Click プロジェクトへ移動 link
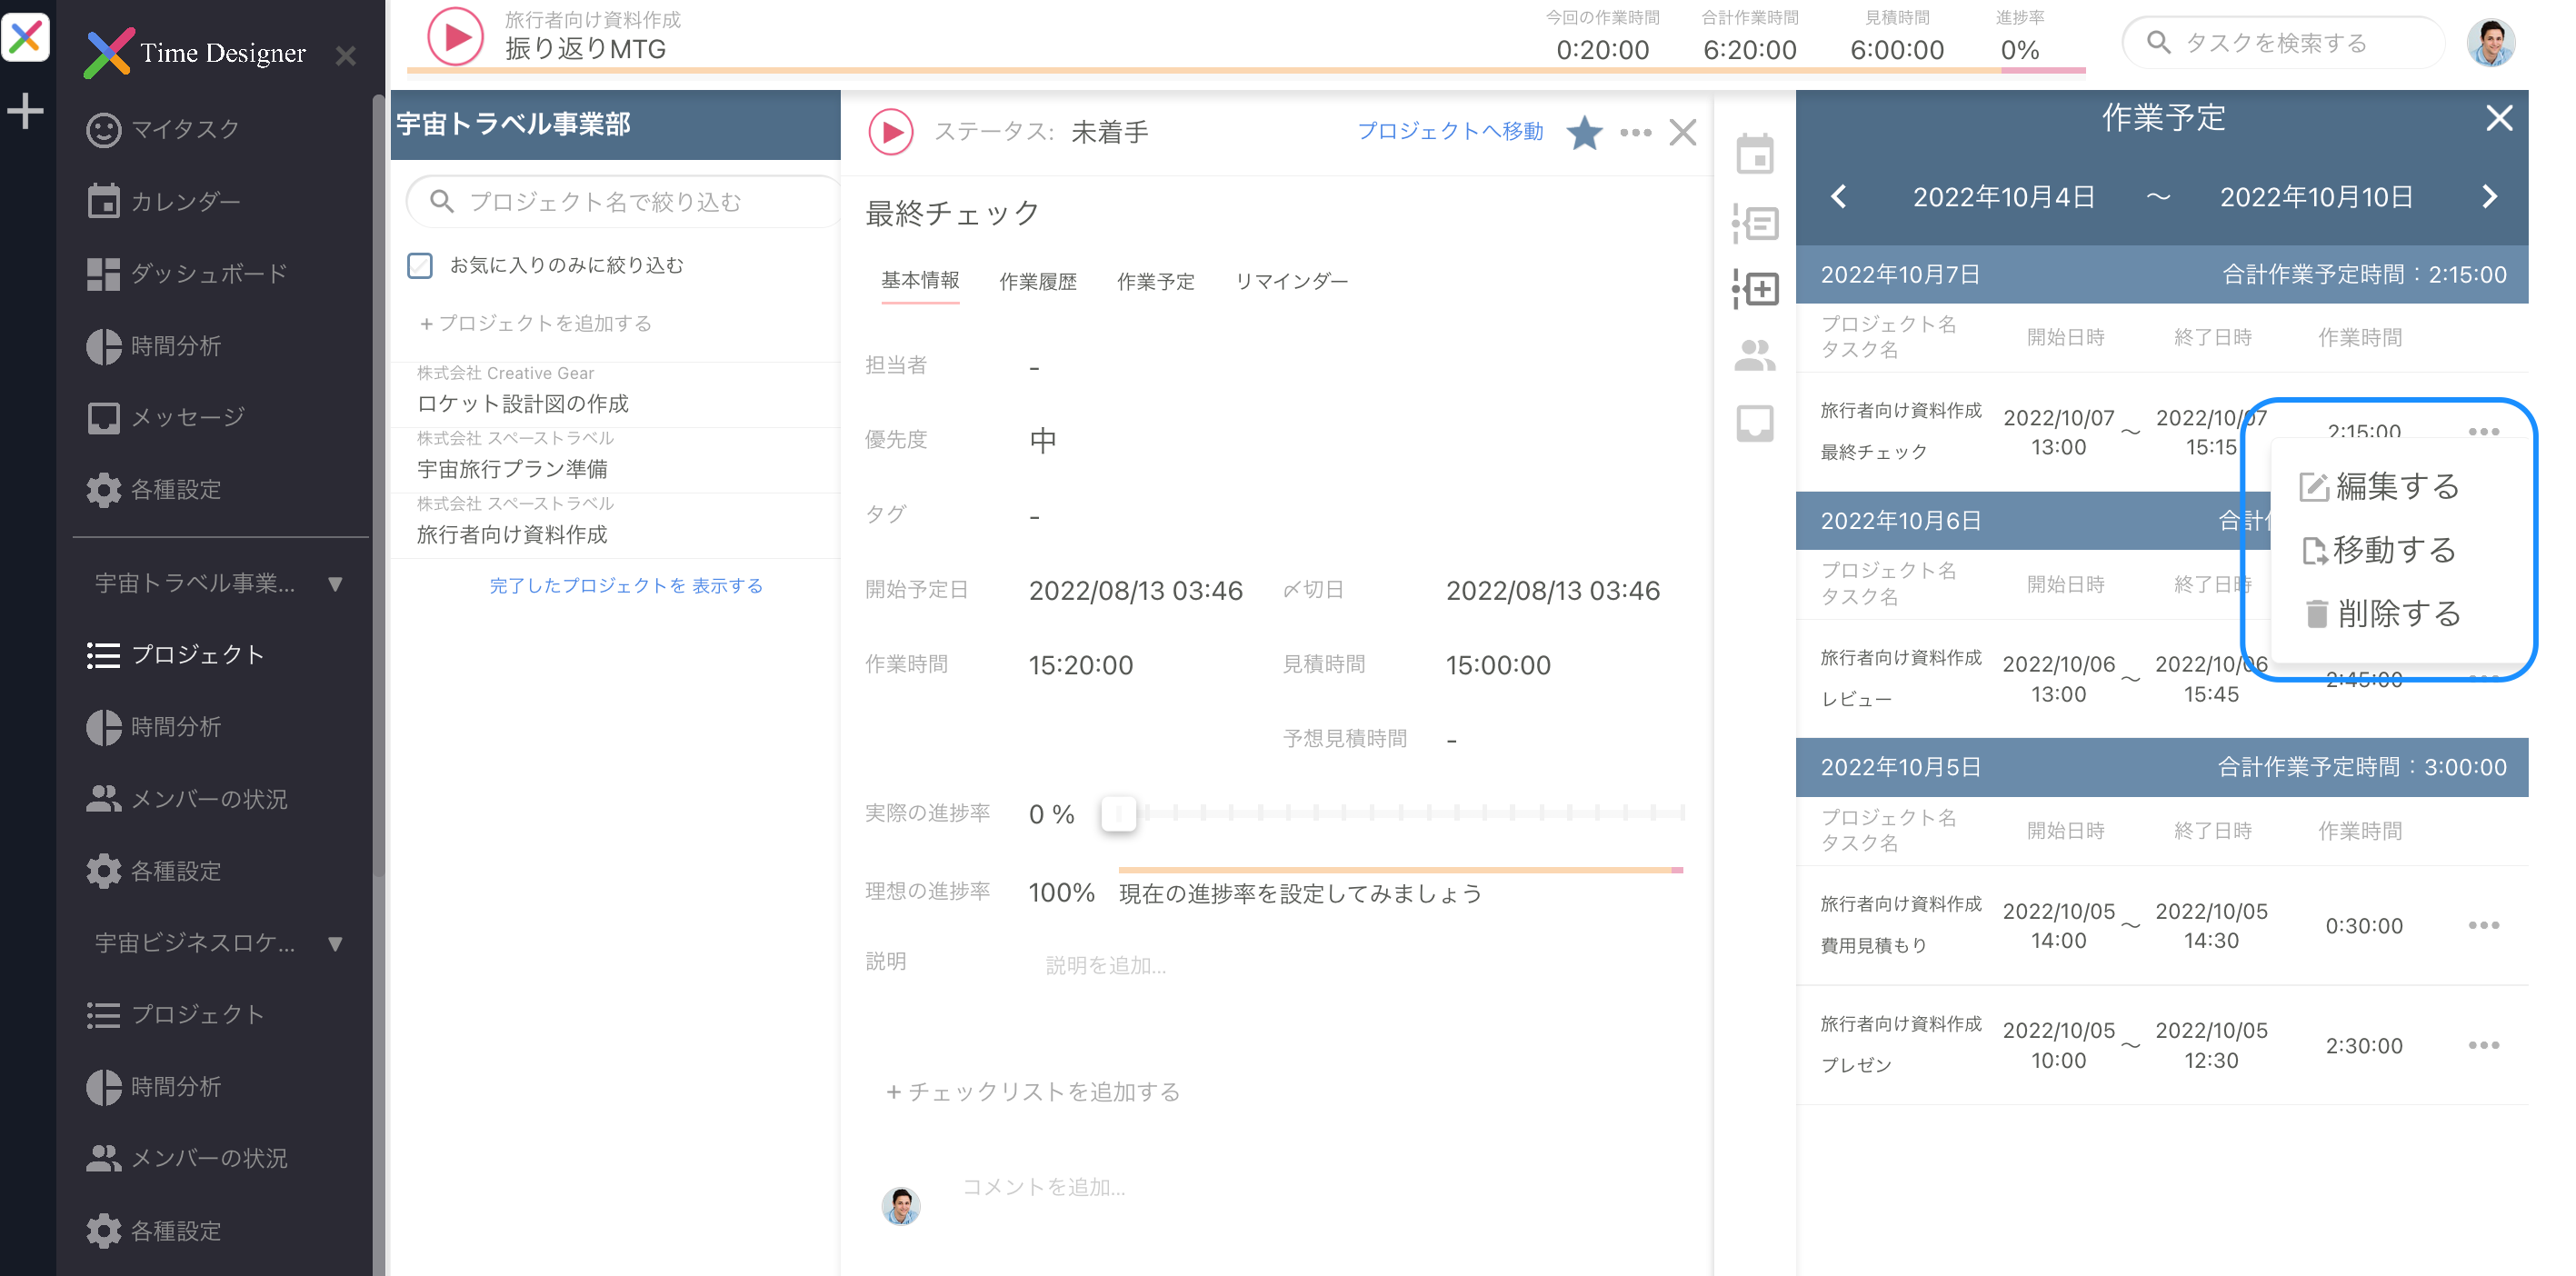Image resolution: width=2576 pixels, height=1276 pixels. (1450, 131)
